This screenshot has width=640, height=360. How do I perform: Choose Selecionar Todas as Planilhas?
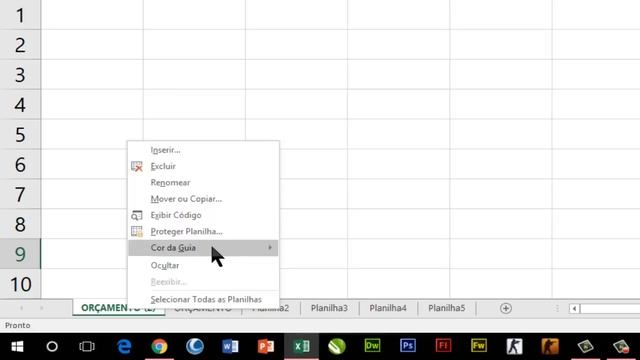coord(206,299)
